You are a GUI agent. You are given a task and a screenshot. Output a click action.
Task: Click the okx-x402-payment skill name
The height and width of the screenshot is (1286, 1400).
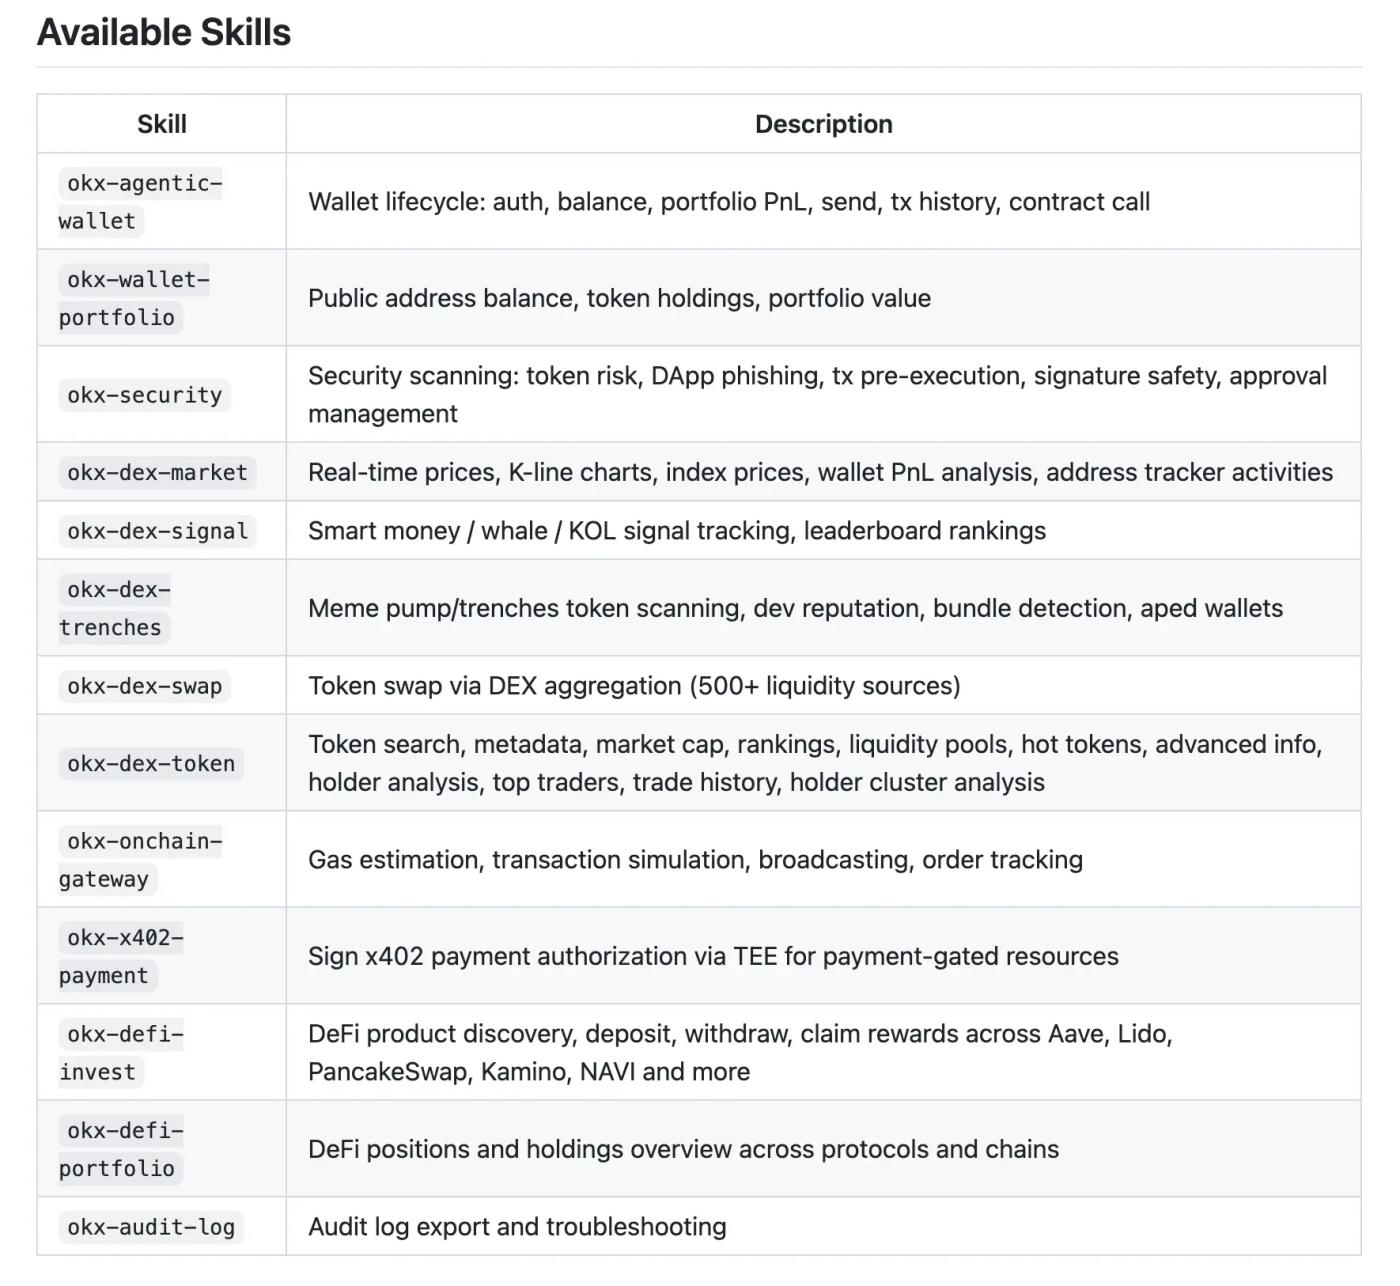[121, 956]
